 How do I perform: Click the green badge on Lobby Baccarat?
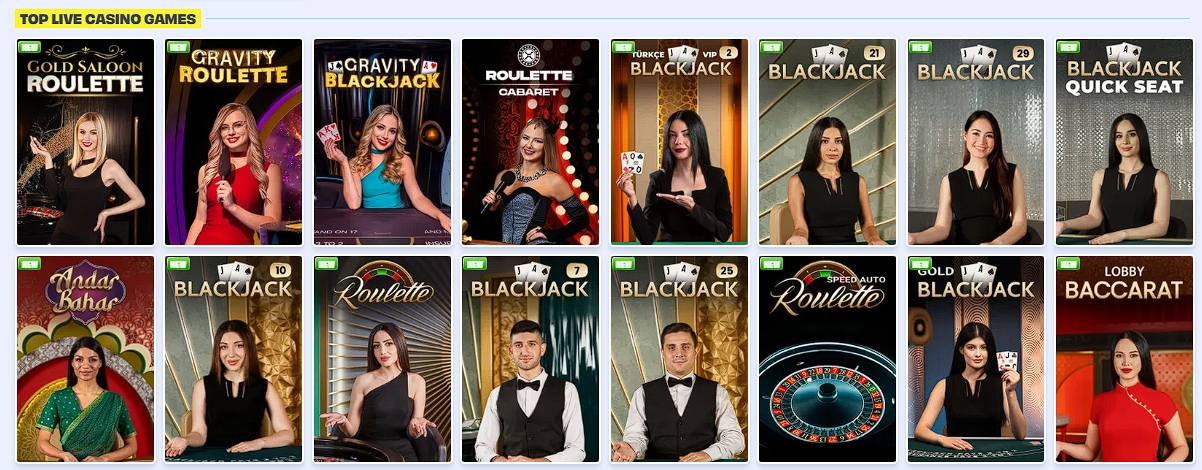[1069, 264]
